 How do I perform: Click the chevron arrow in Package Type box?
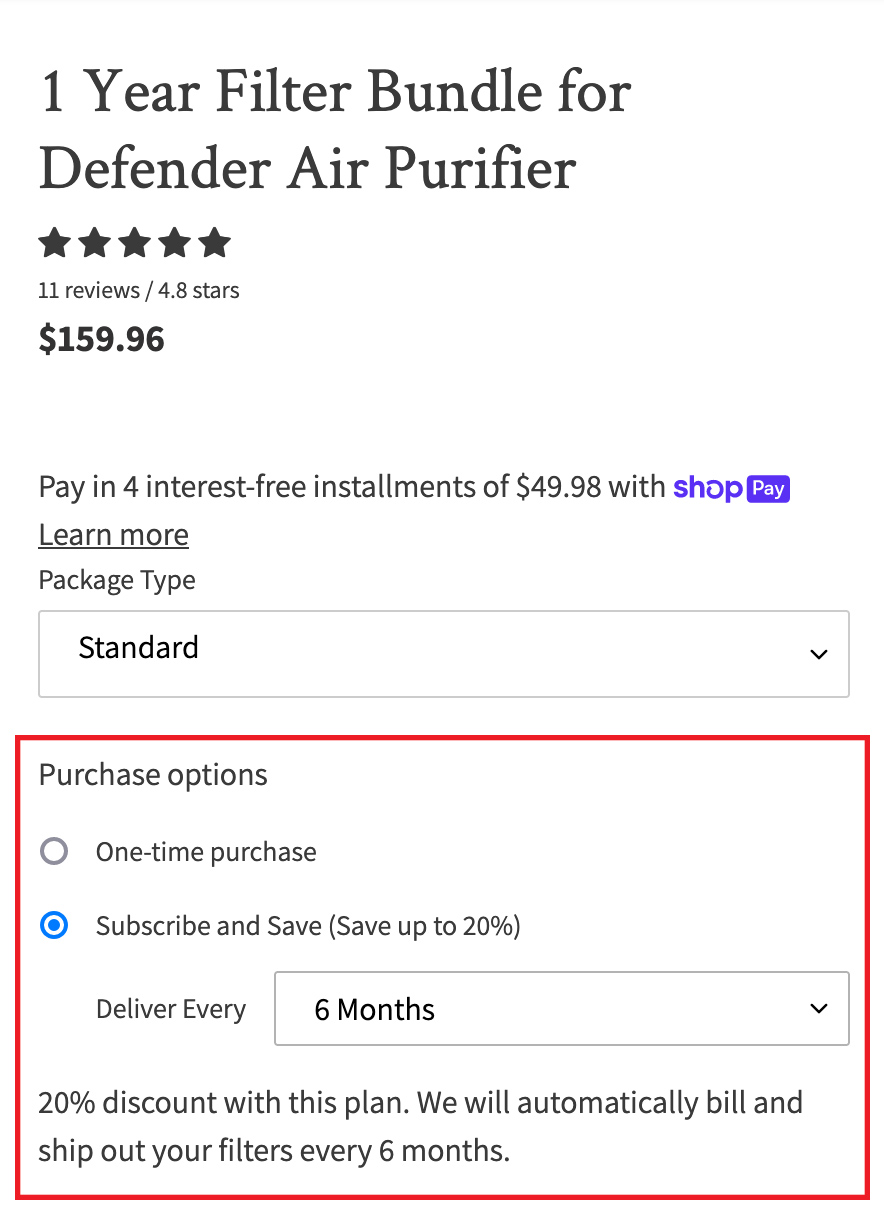click(x=819, y=654)
